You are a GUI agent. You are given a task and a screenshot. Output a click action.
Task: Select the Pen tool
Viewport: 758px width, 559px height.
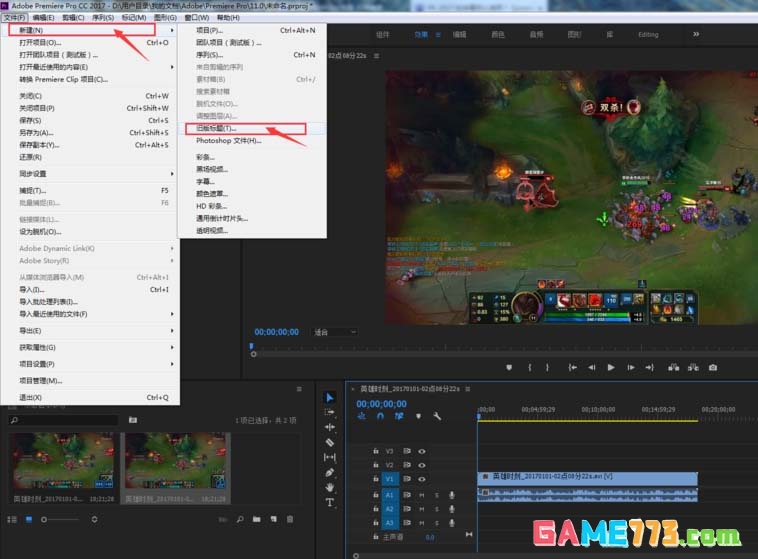(x=330, y=472)
